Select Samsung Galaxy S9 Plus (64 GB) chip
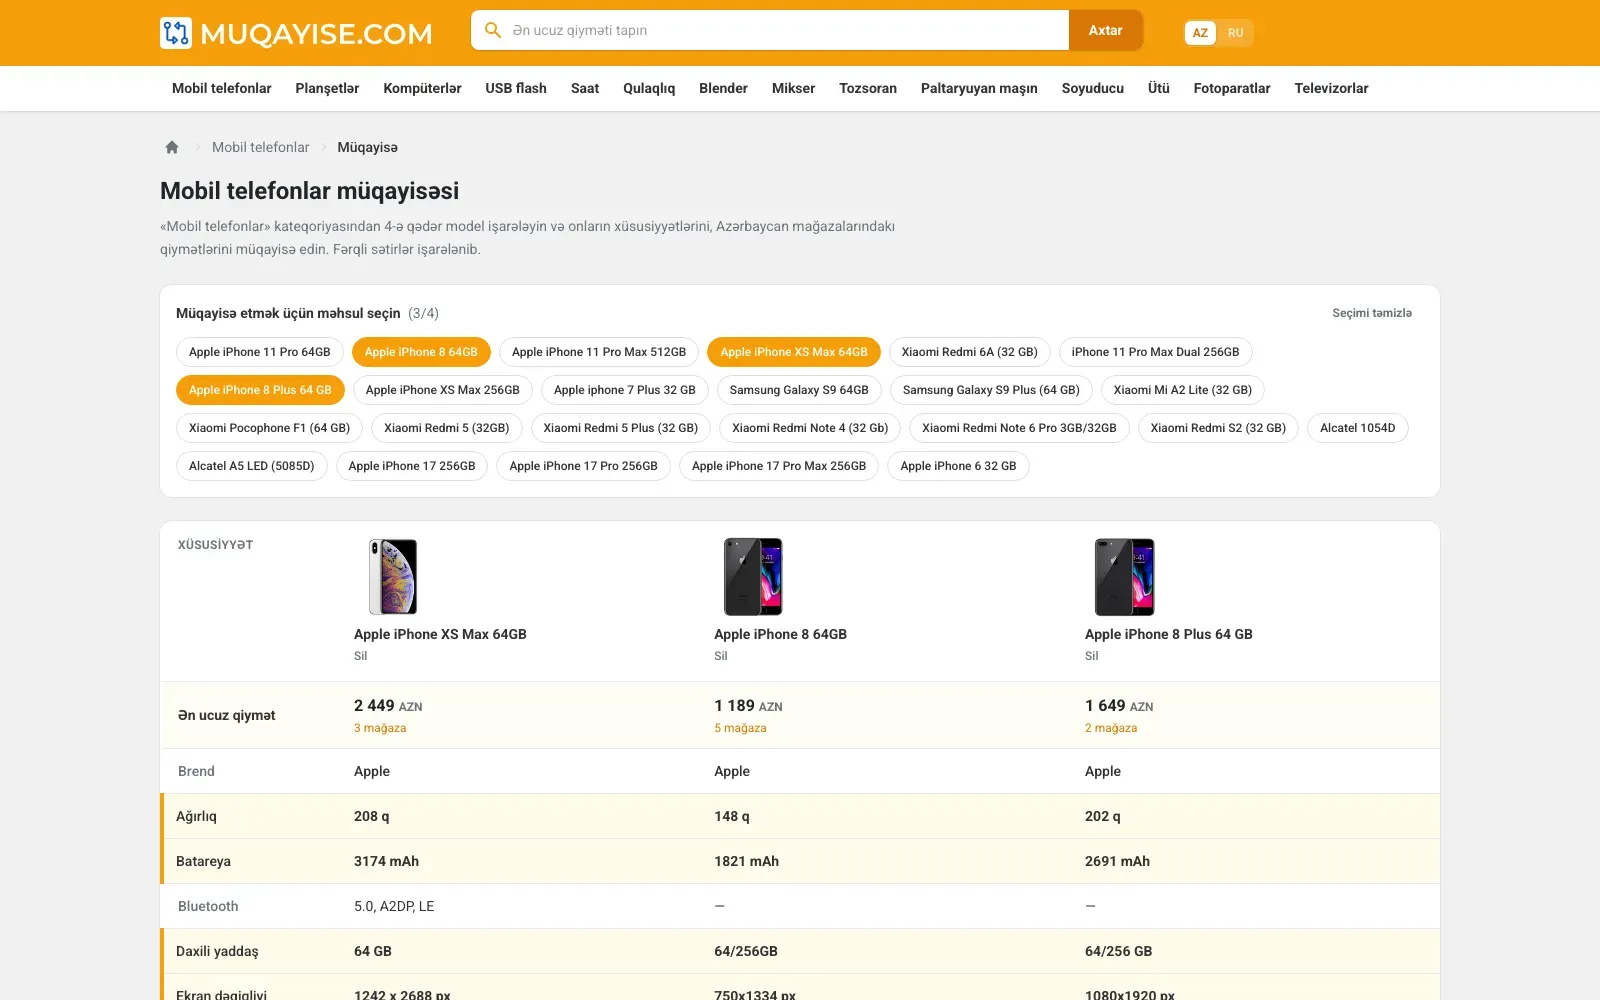This screenshot has height=1000, width=1600. 991,390
